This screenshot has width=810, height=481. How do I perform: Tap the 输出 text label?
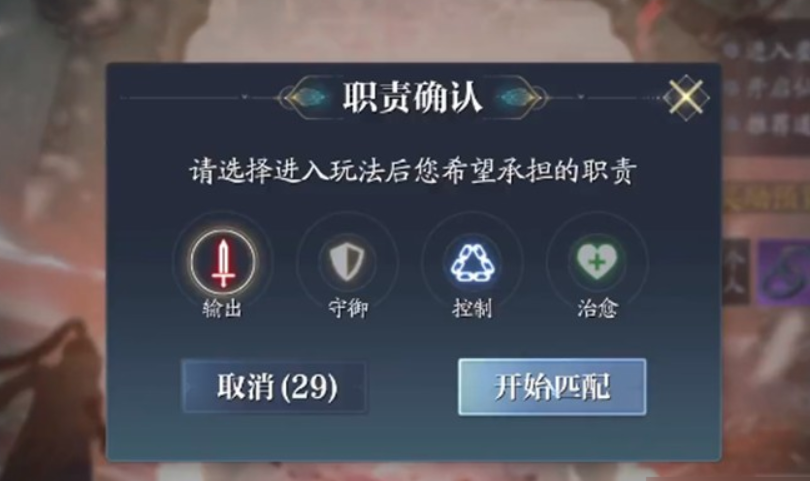[222, 309]
